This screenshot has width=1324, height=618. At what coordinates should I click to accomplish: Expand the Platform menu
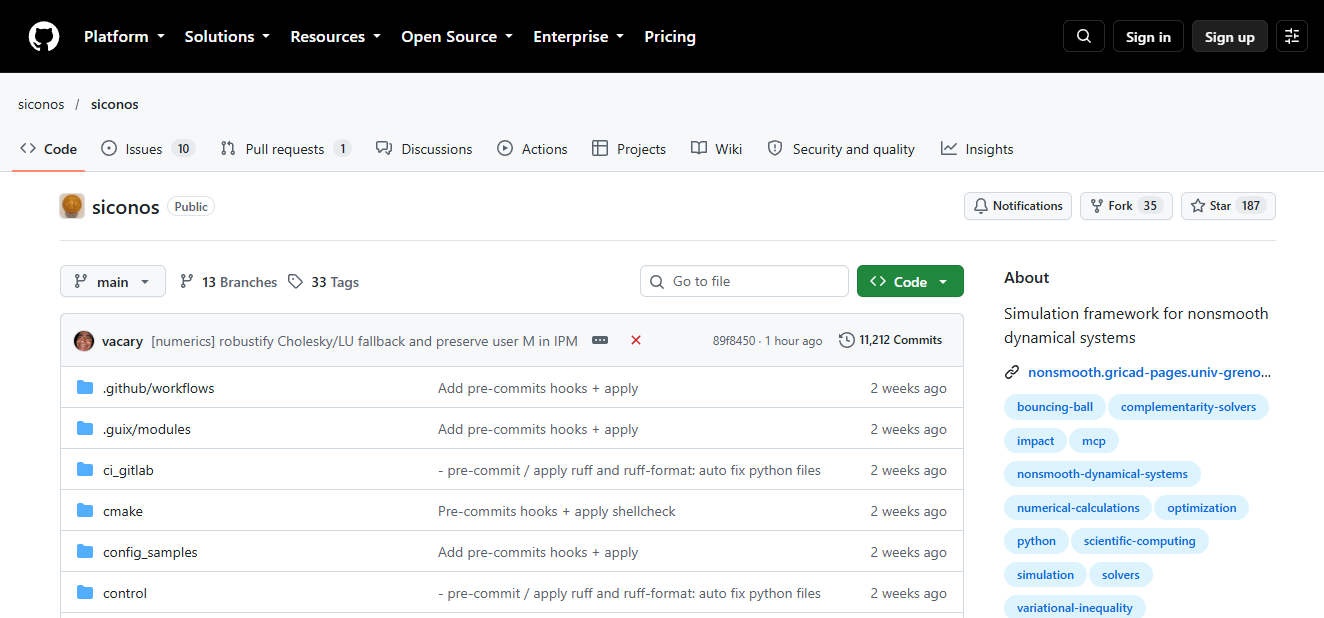126,37
